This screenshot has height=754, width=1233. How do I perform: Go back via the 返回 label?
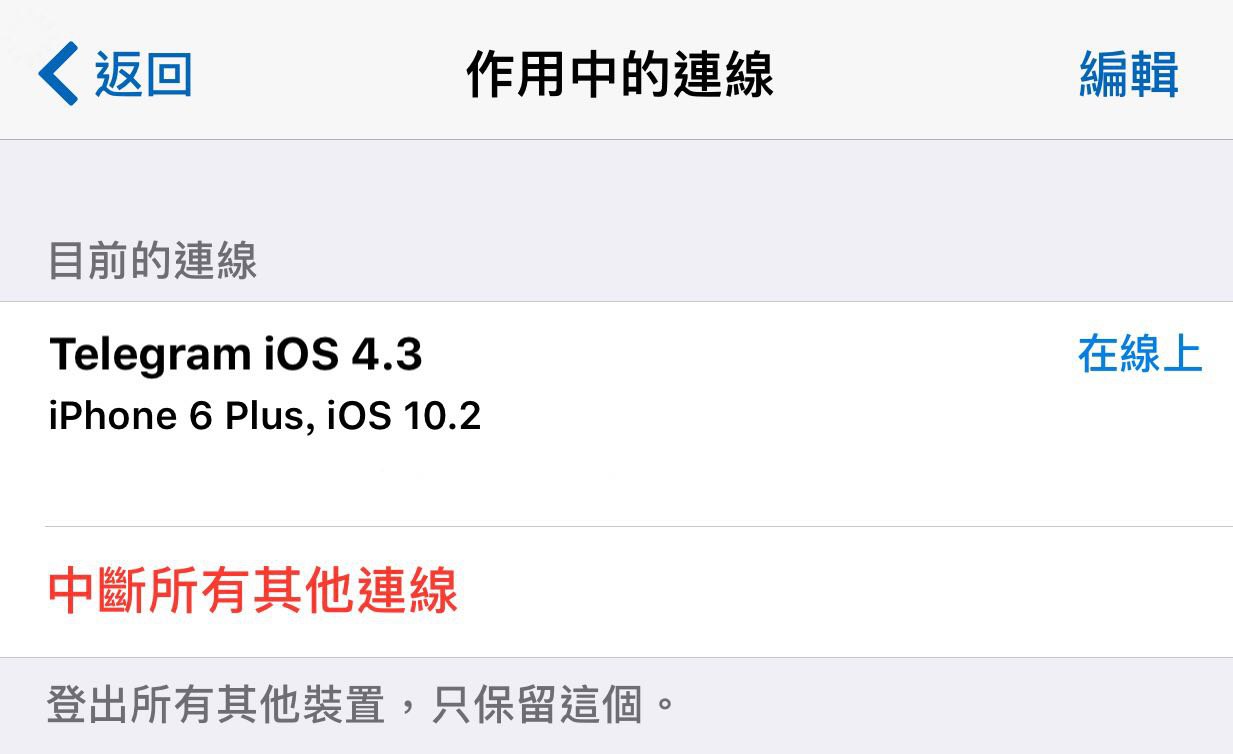point(143,75)
